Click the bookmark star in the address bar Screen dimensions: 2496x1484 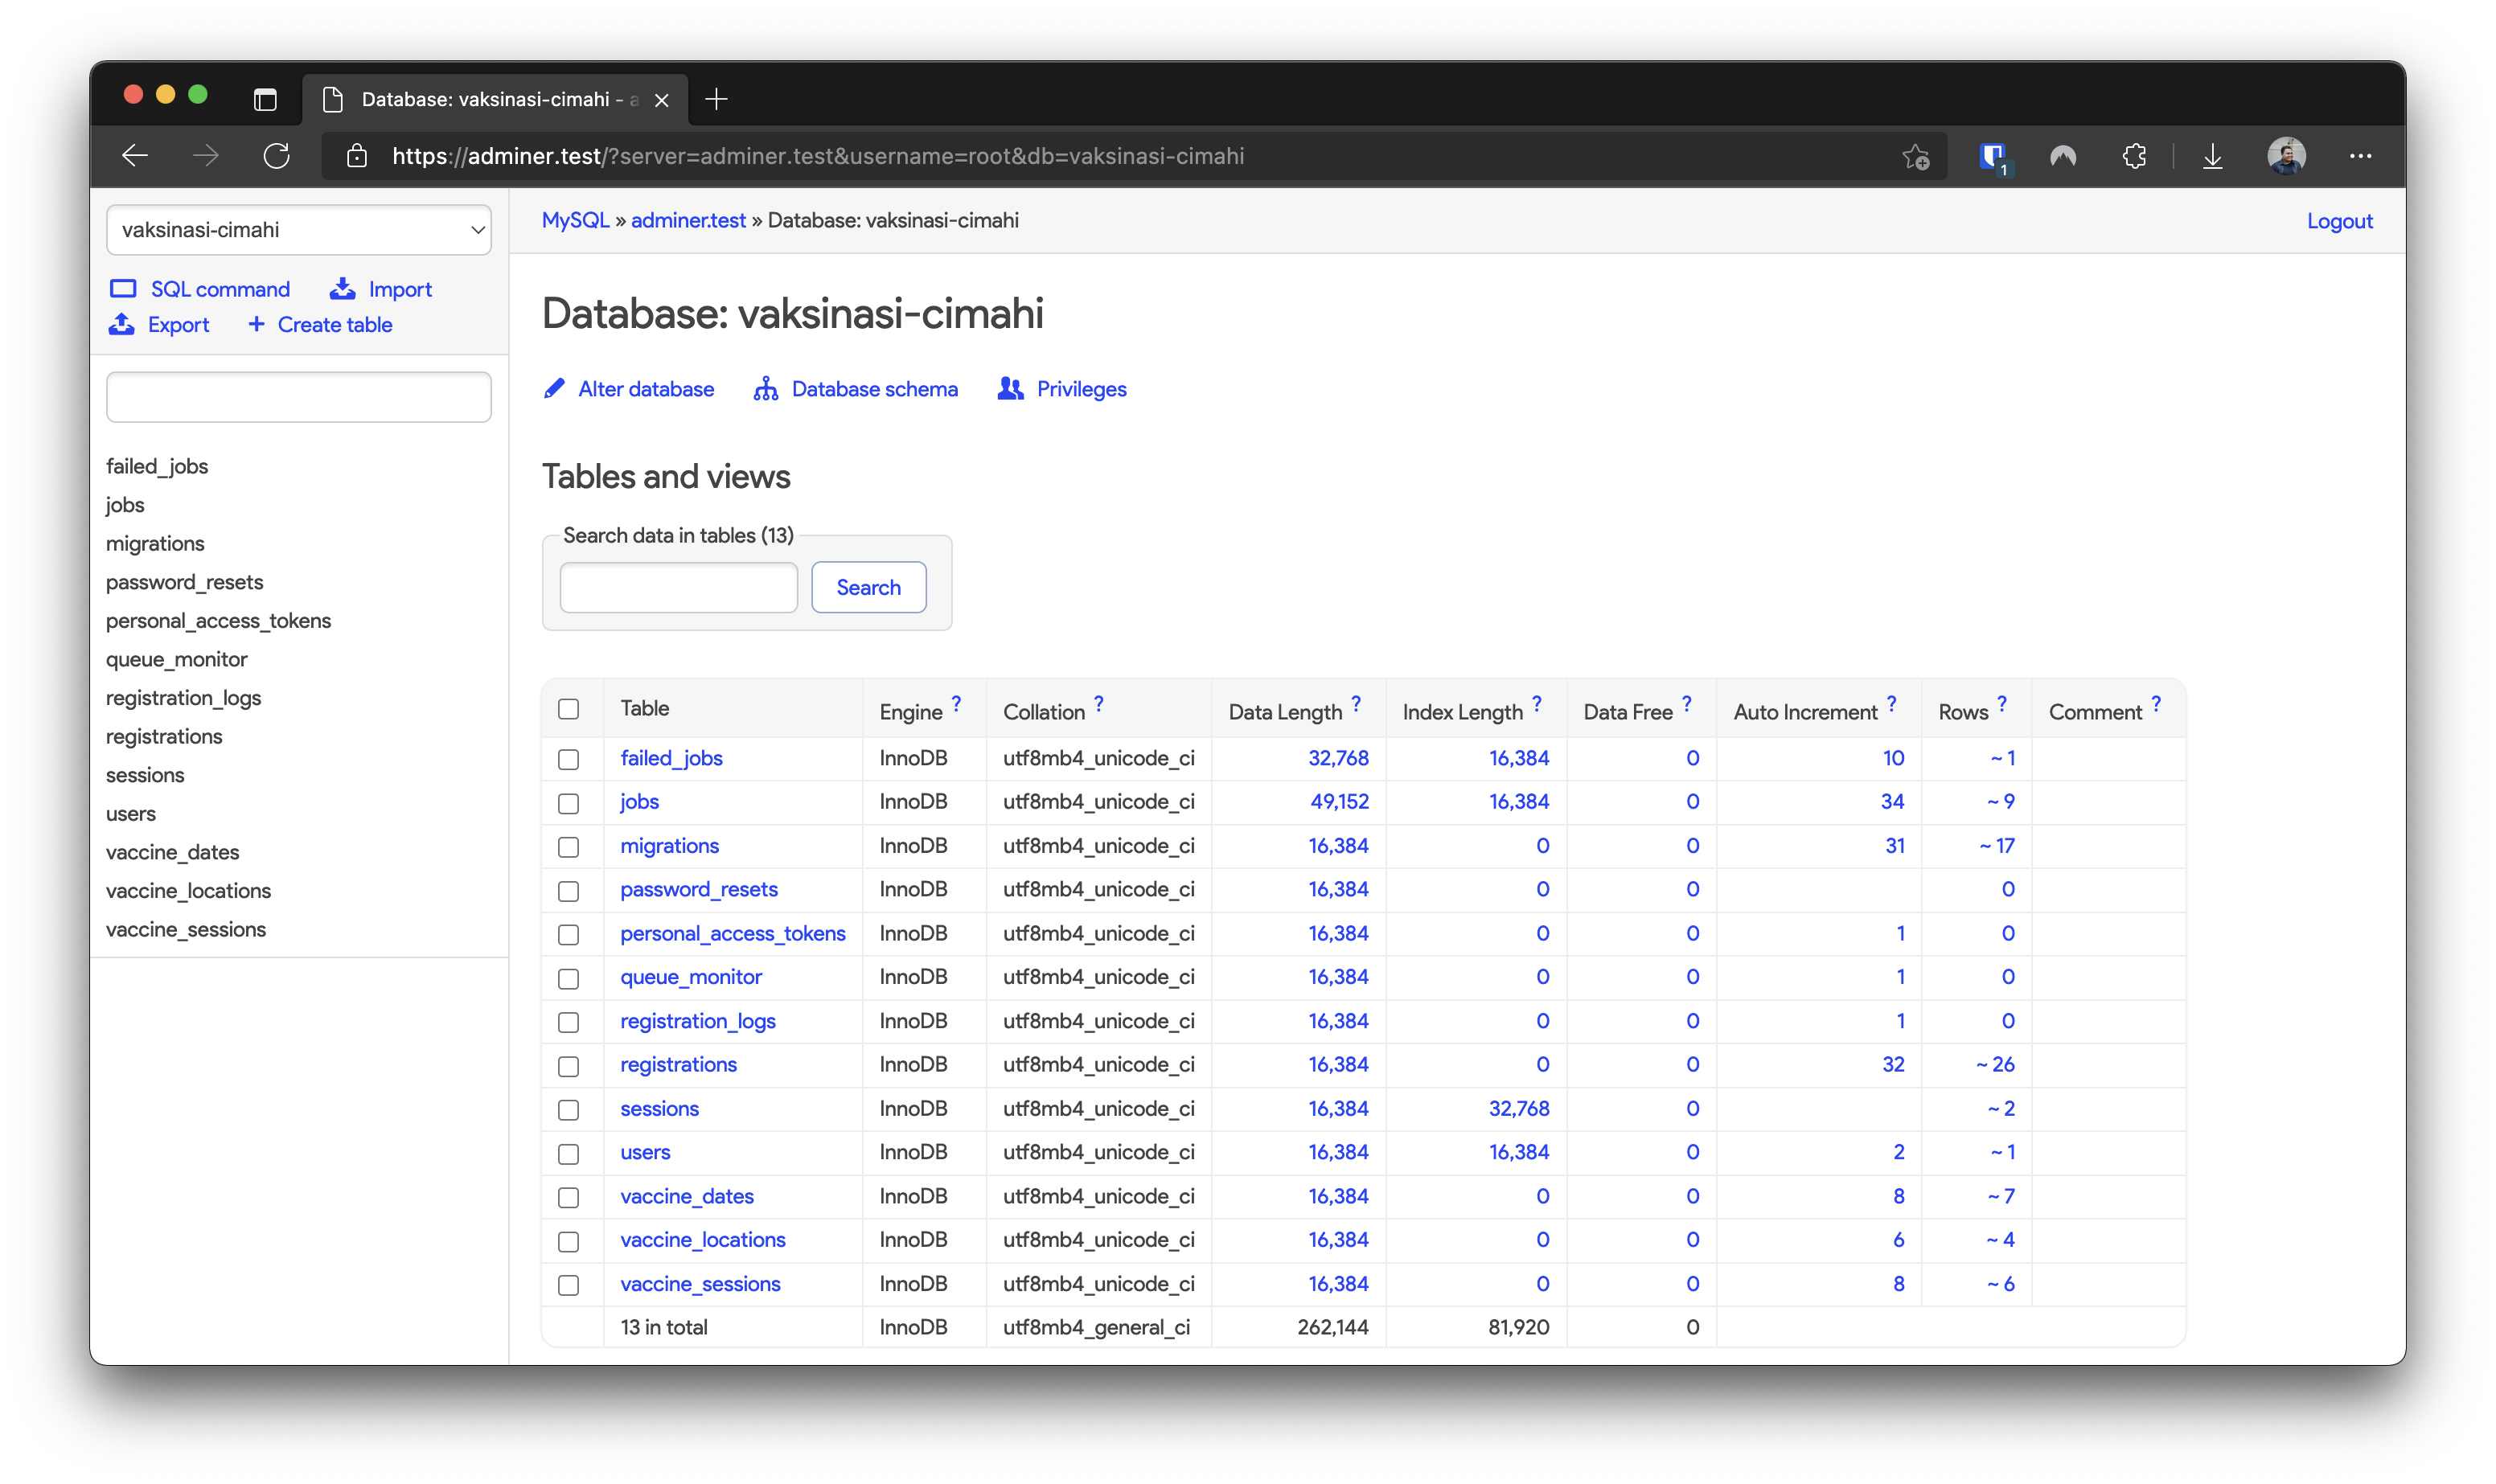[1916, 156]
